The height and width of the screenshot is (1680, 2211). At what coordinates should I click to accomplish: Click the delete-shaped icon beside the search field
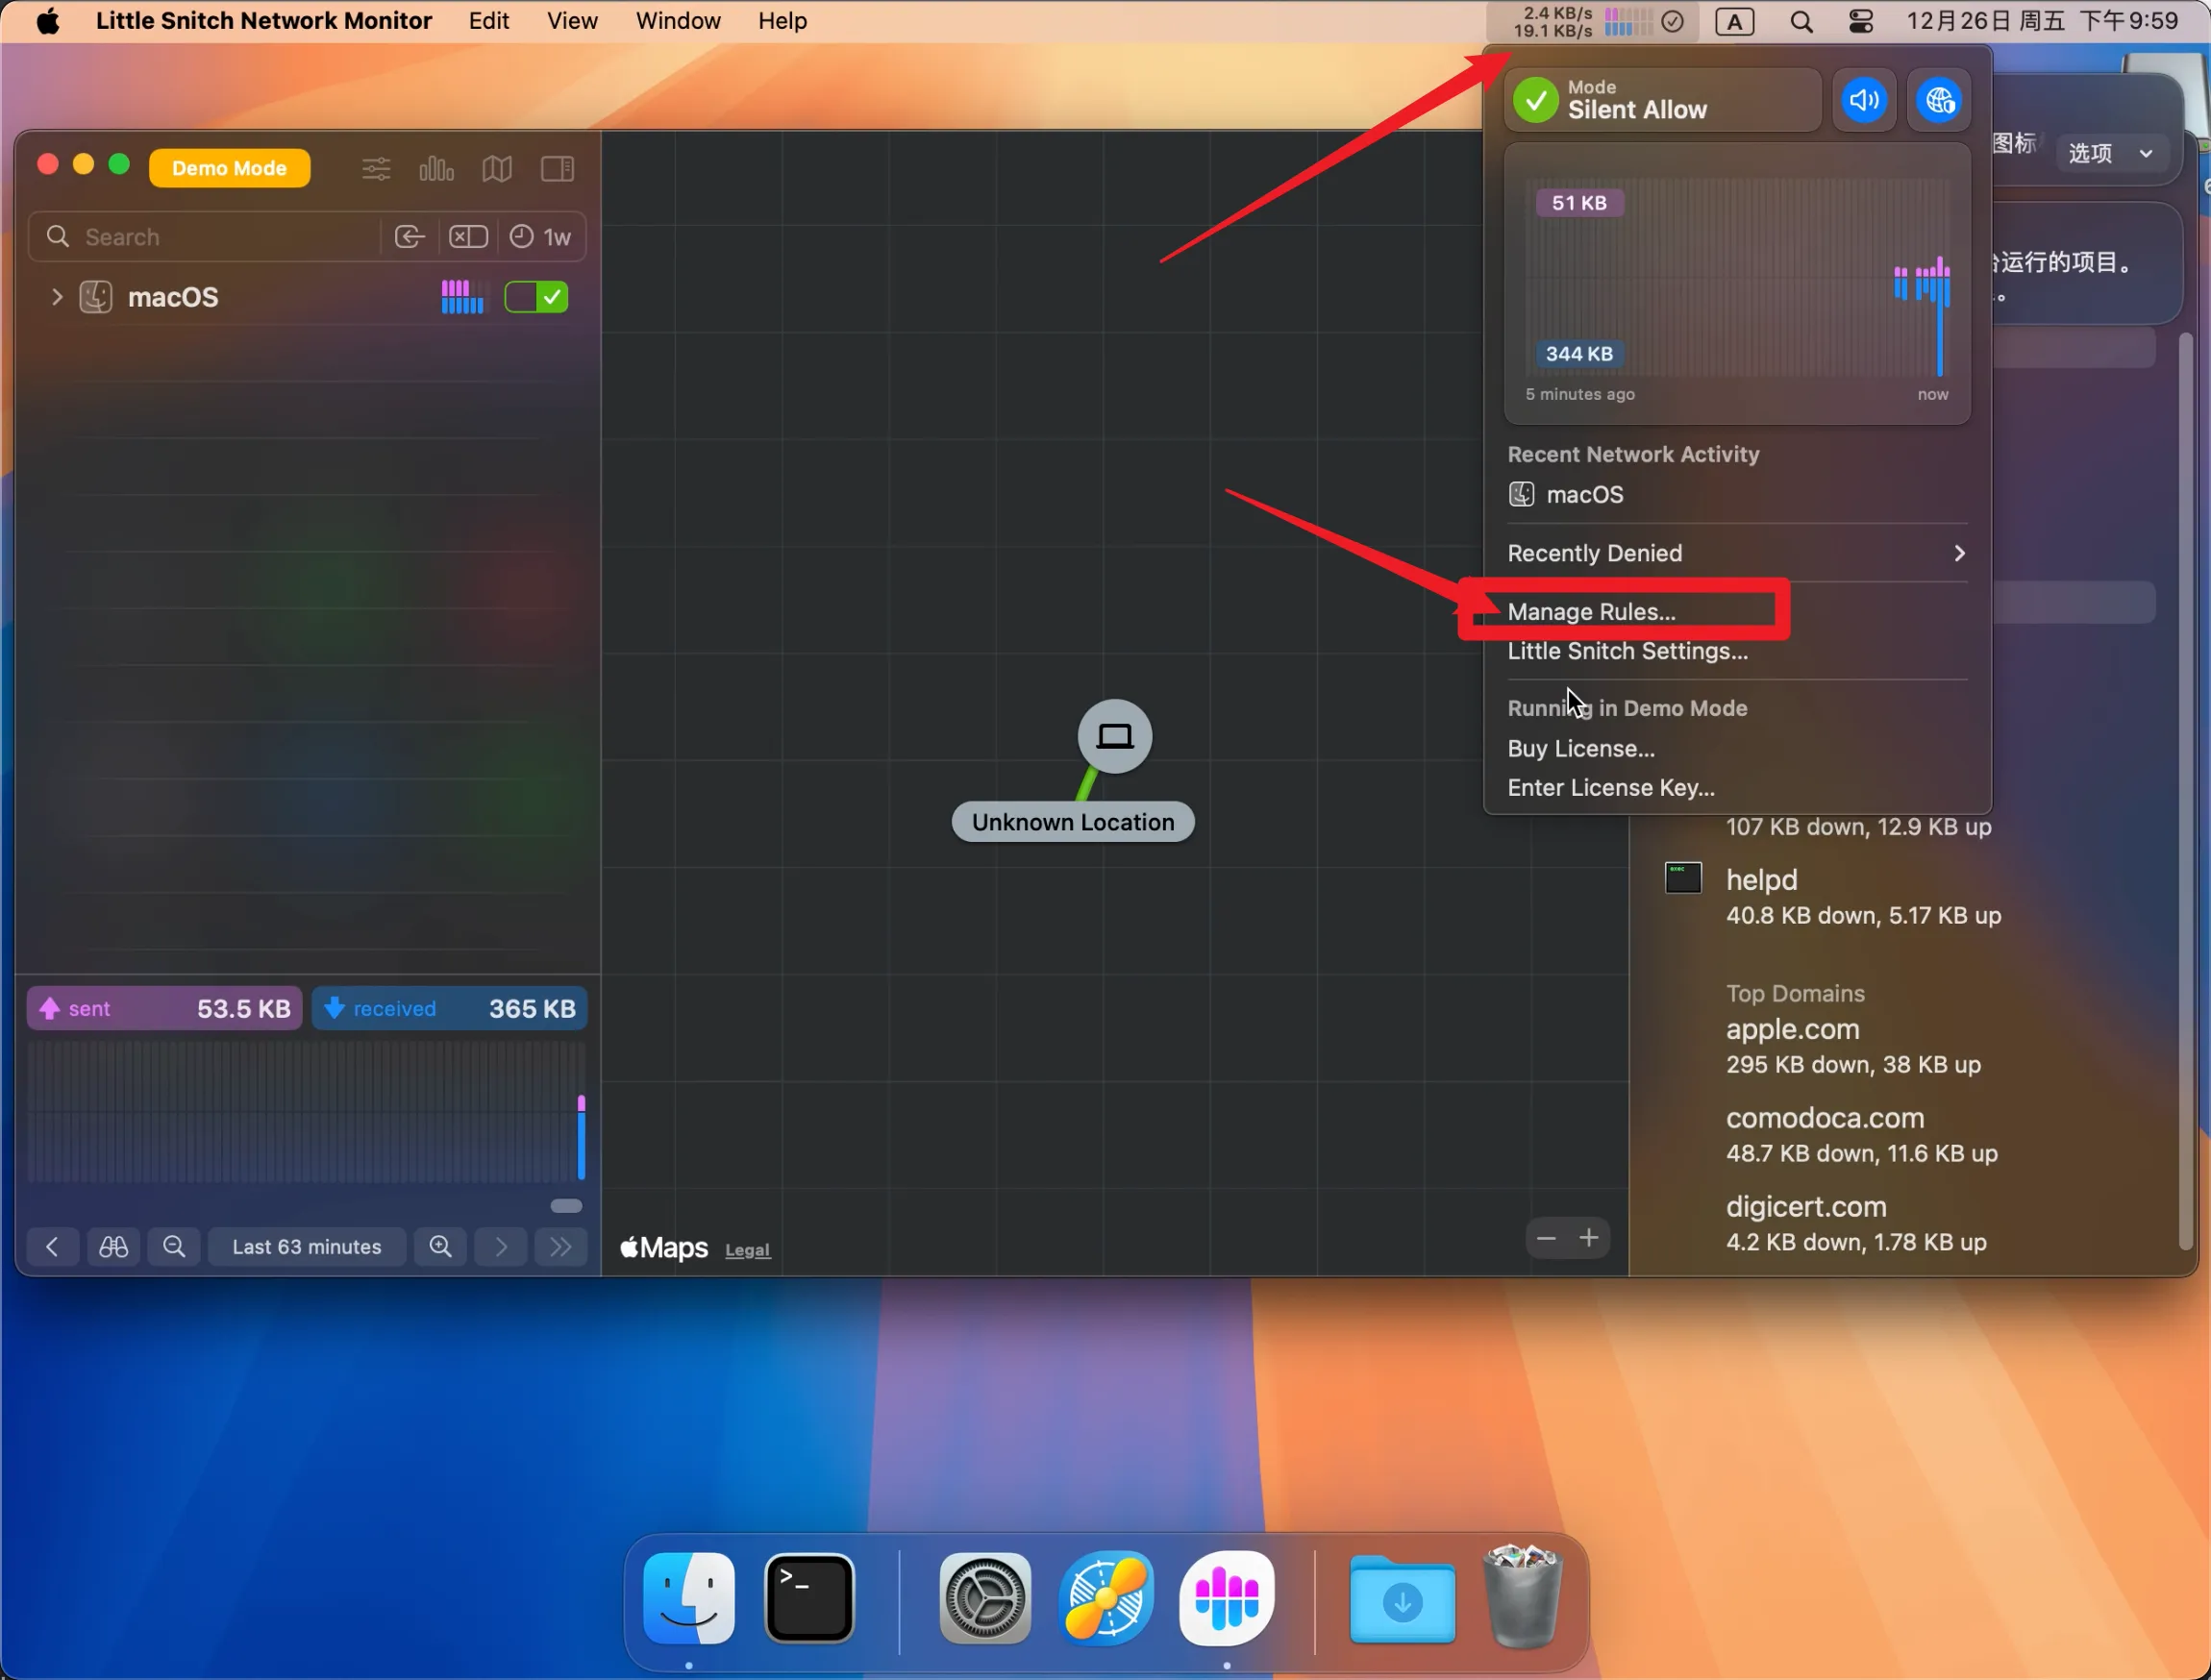pos(468,237)
